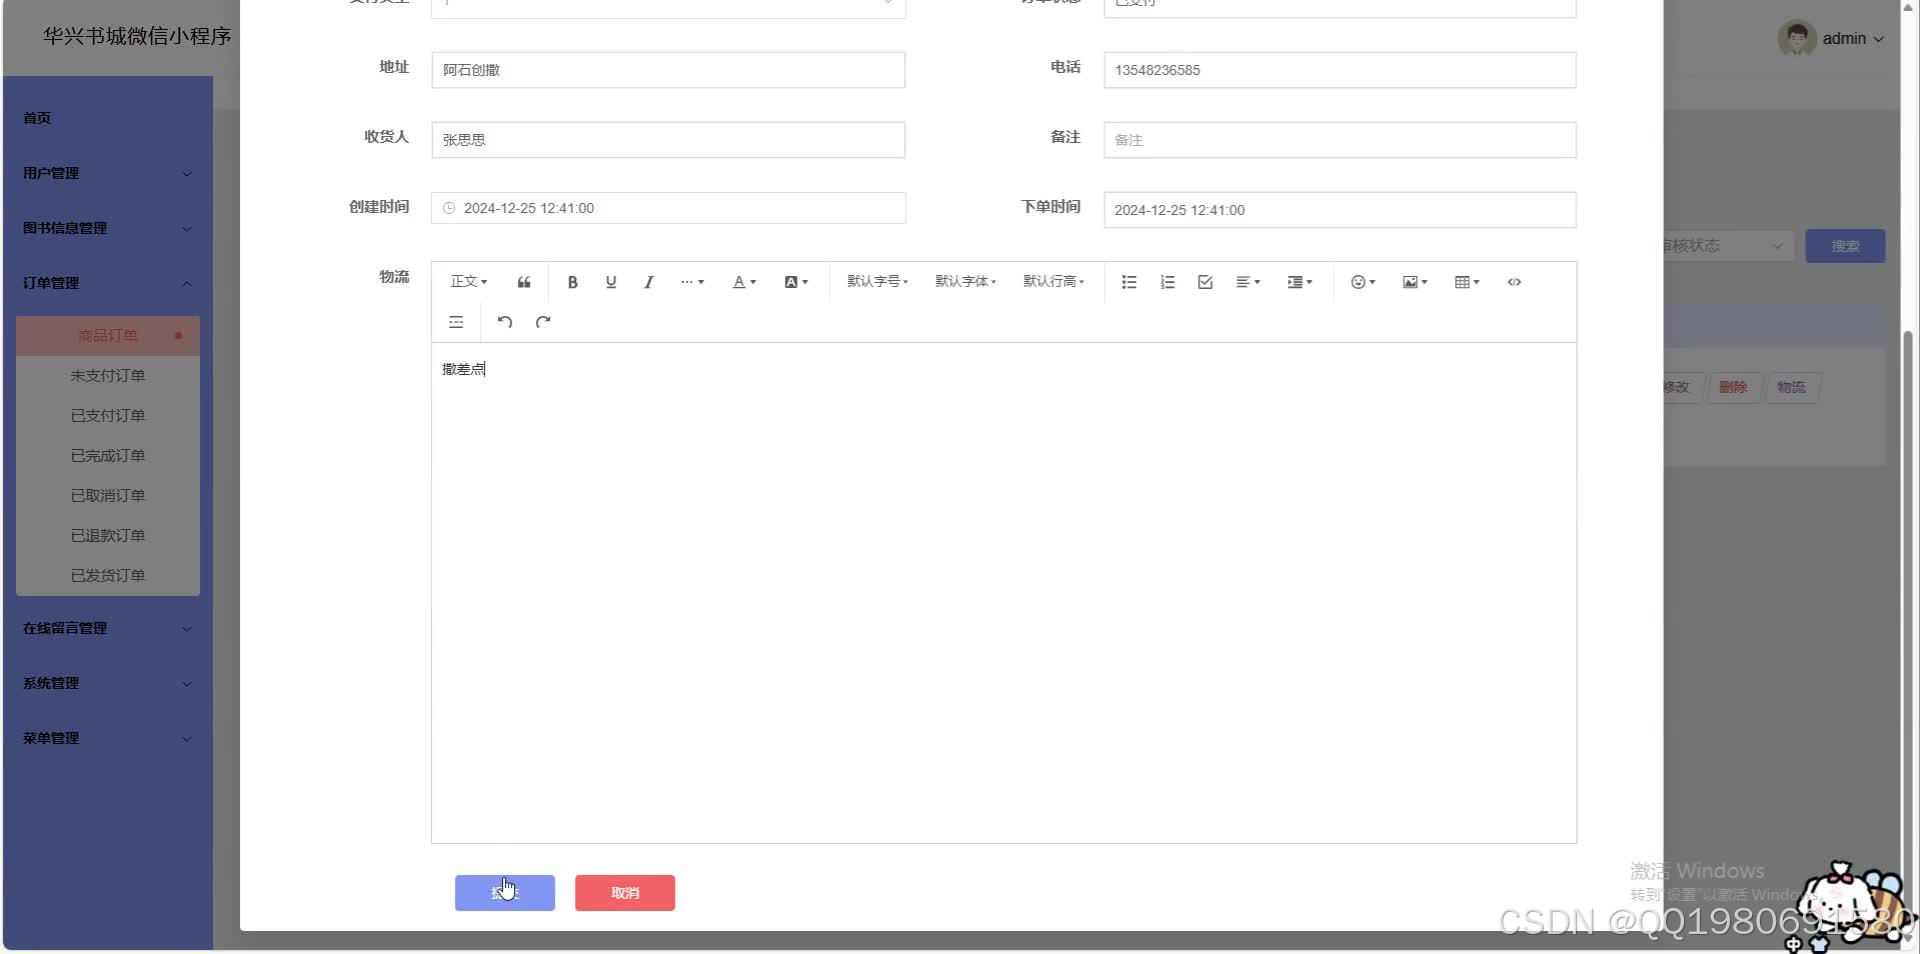Expand the 在线留言管理 sidebar menu
Screen dimensions: 1920x954
point(108,628)
